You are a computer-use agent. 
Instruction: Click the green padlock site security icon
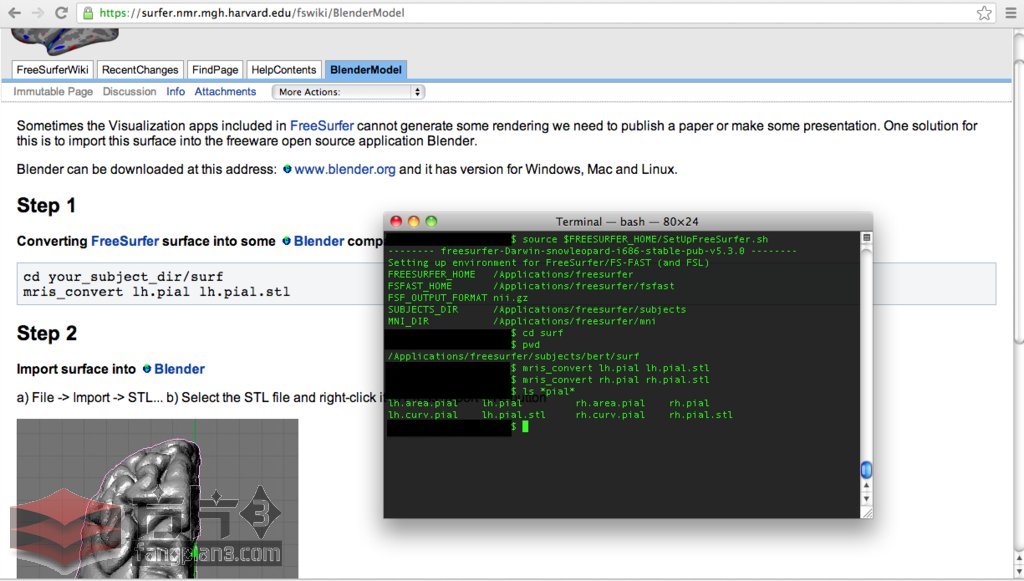(x=88, y=12)
